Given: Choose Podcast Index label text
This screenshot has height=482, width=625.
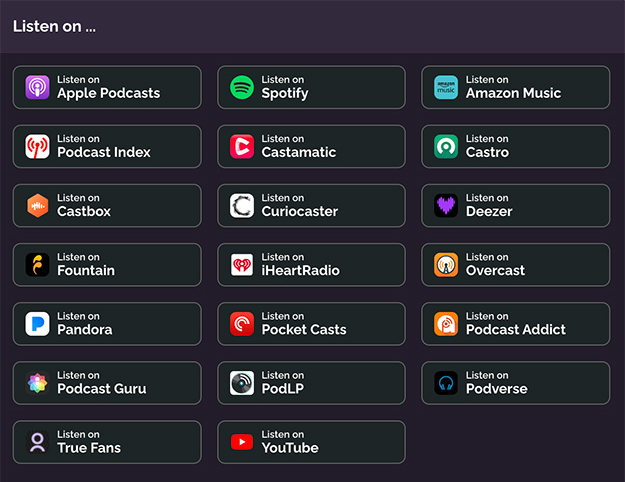Looking at the screenshot, I should 104,152.
